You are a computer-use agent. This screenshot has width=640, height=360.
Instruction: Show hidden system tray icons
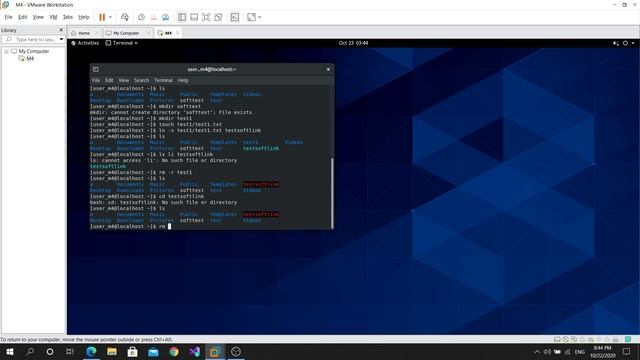537,351
